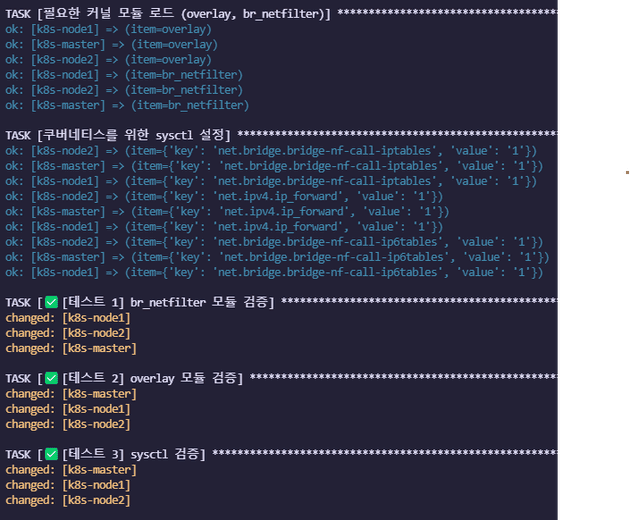The width and height of the screenshot is (630, 520).
Task: Click the first ok k8s-node1 item=overlay line
Action: (x=108, y=29)
